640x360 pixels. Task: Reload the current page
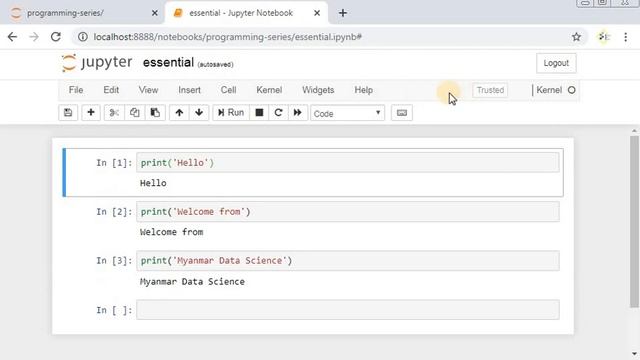[56, 37]
